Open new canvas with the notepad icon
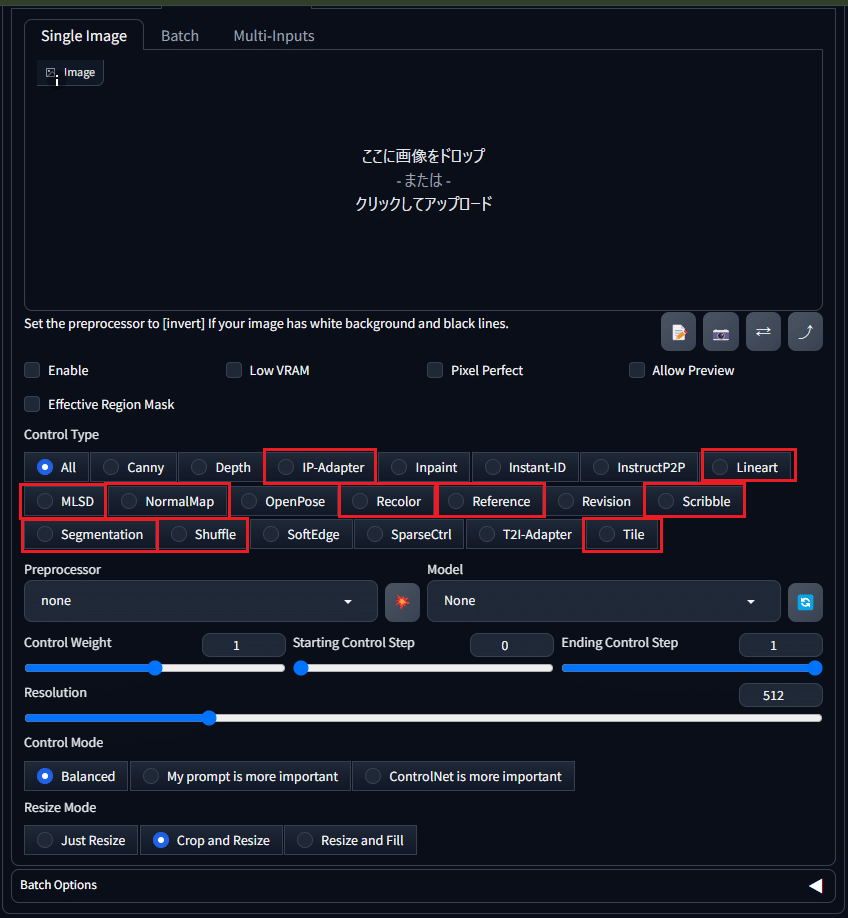Viewport: 848px width, 918px height. point(678,332)
